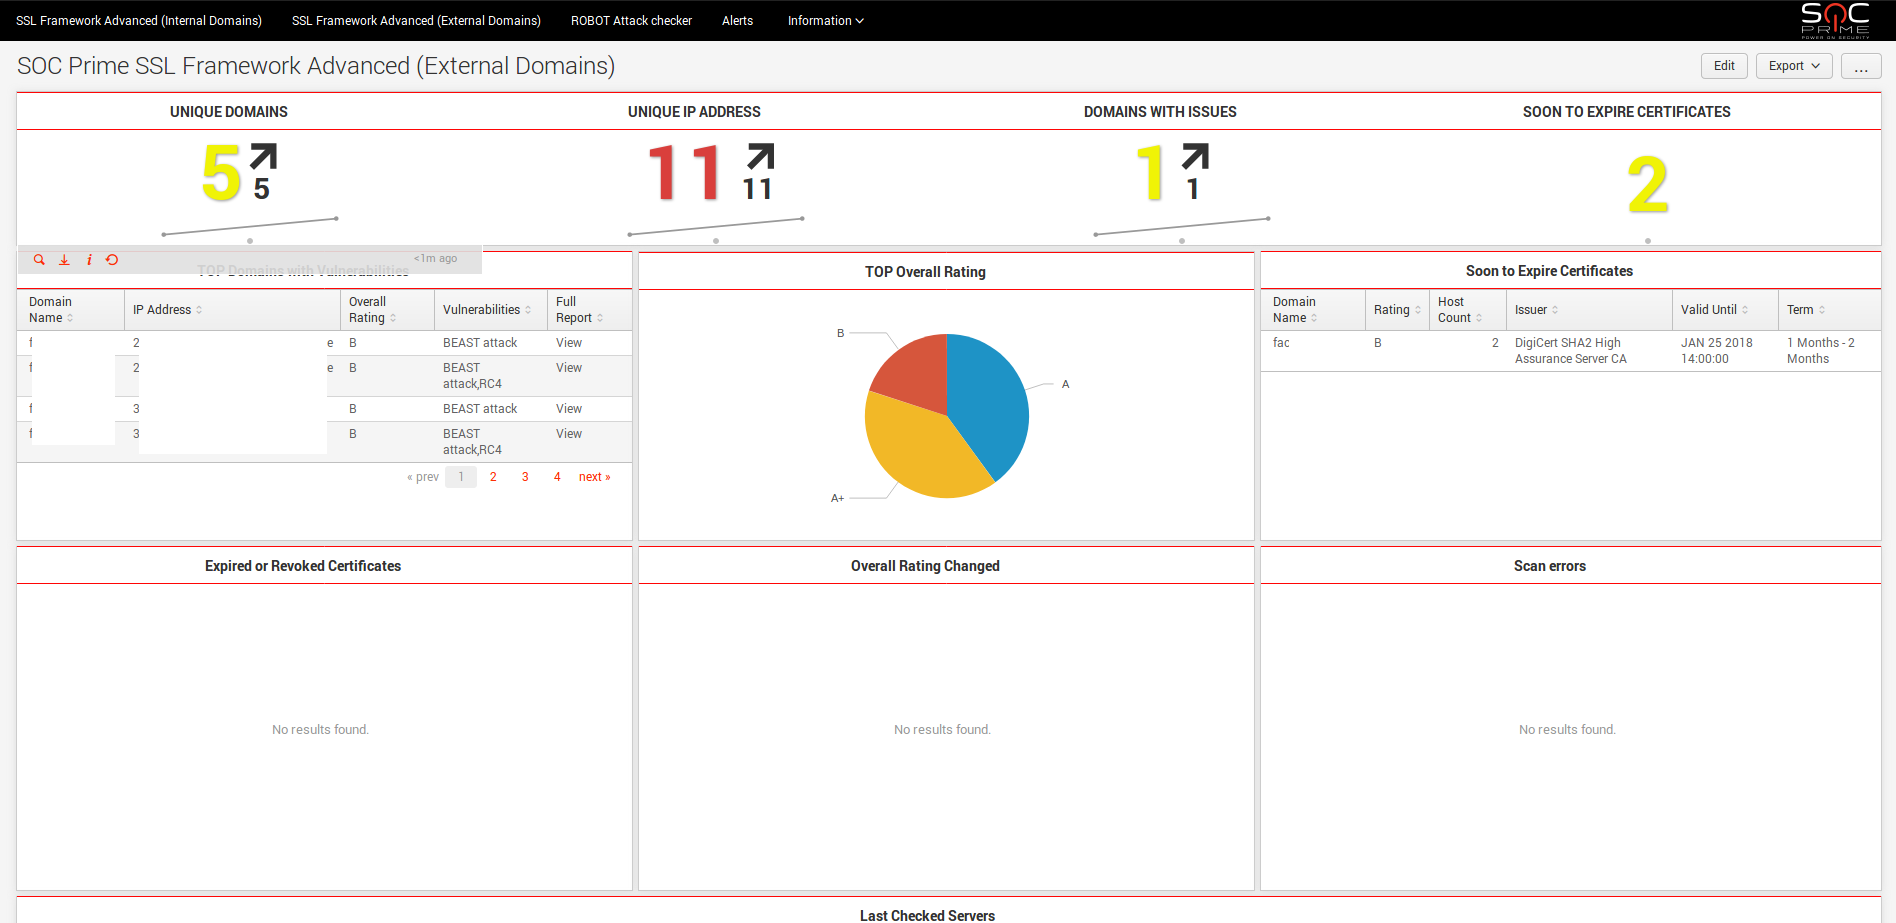
Task: Open View report for first domain row
Action: pos(569,343)
